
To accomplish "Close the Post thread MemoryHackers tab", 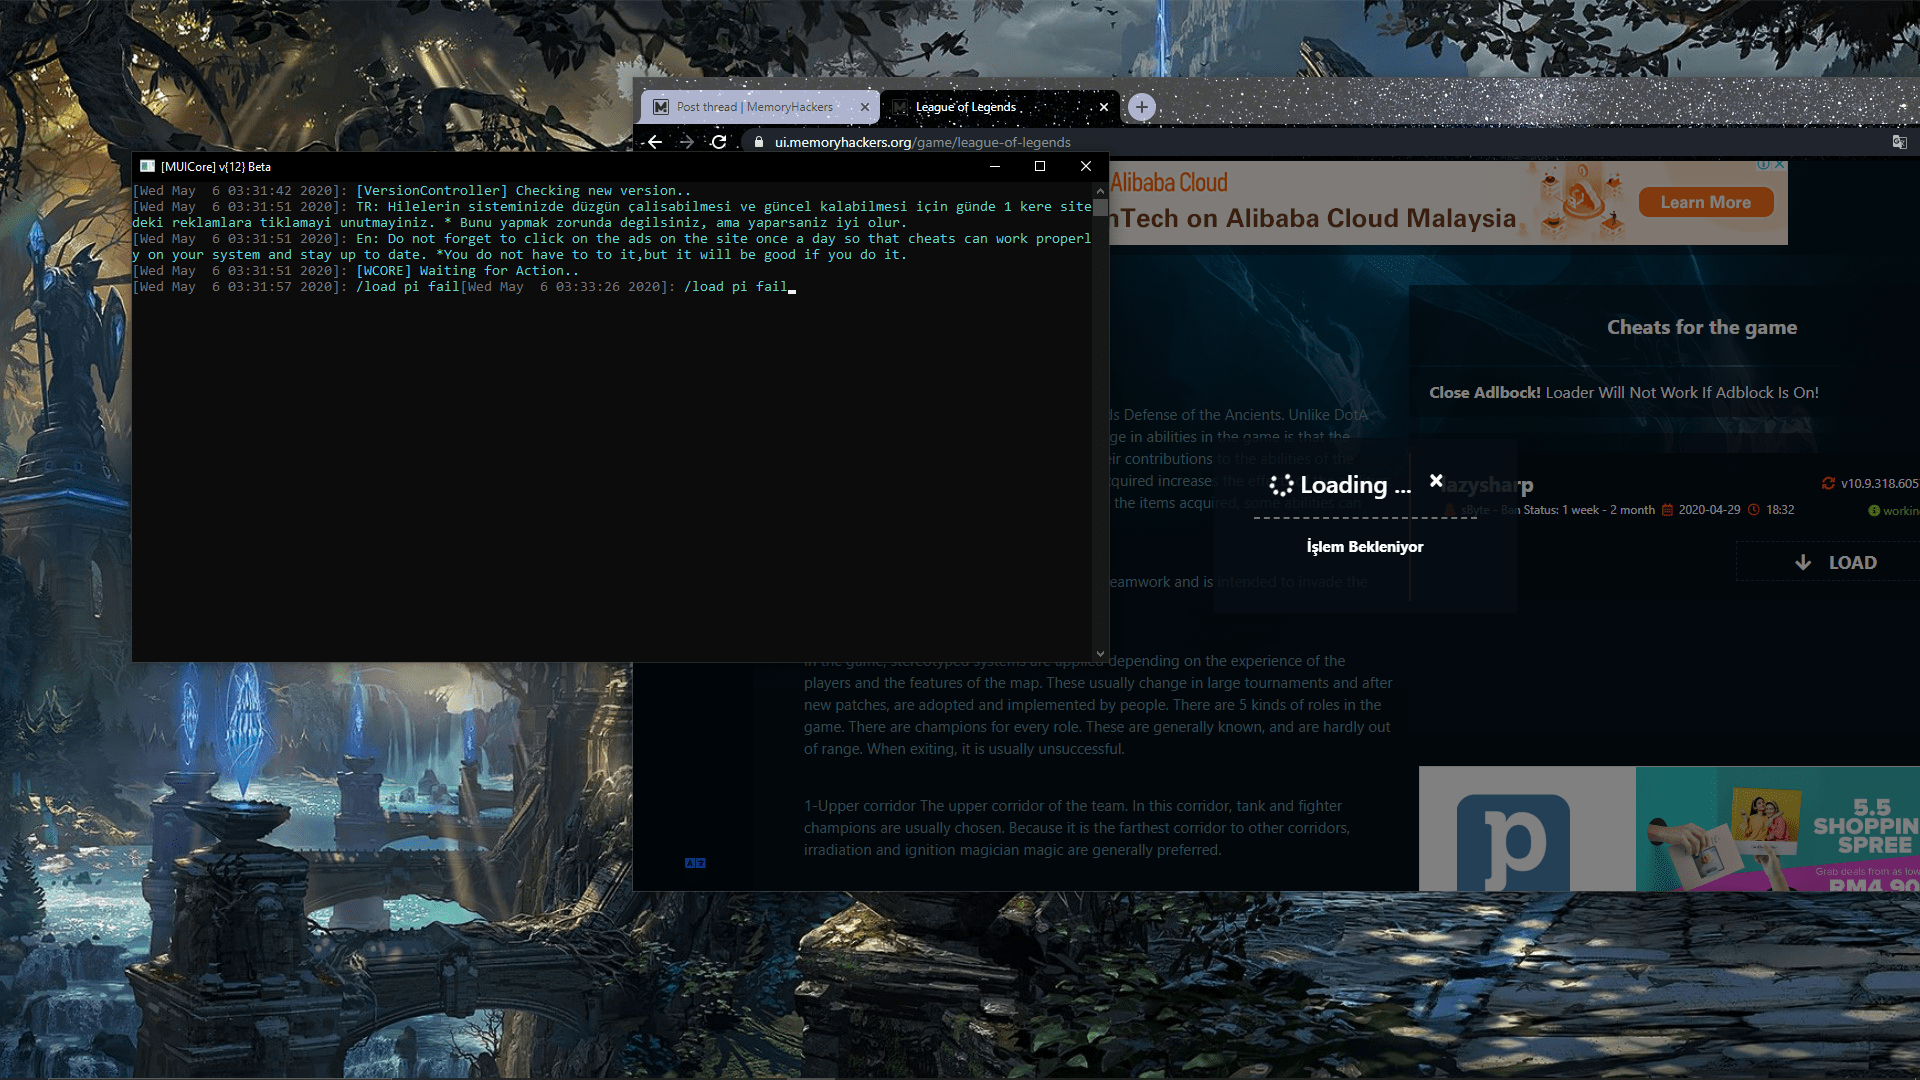I will 865,107.
